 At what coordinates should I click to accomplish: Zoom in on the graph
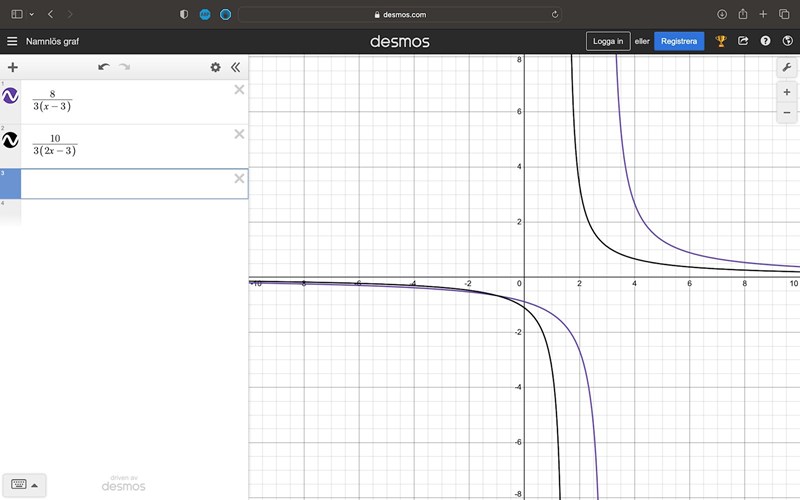point(786,92)
